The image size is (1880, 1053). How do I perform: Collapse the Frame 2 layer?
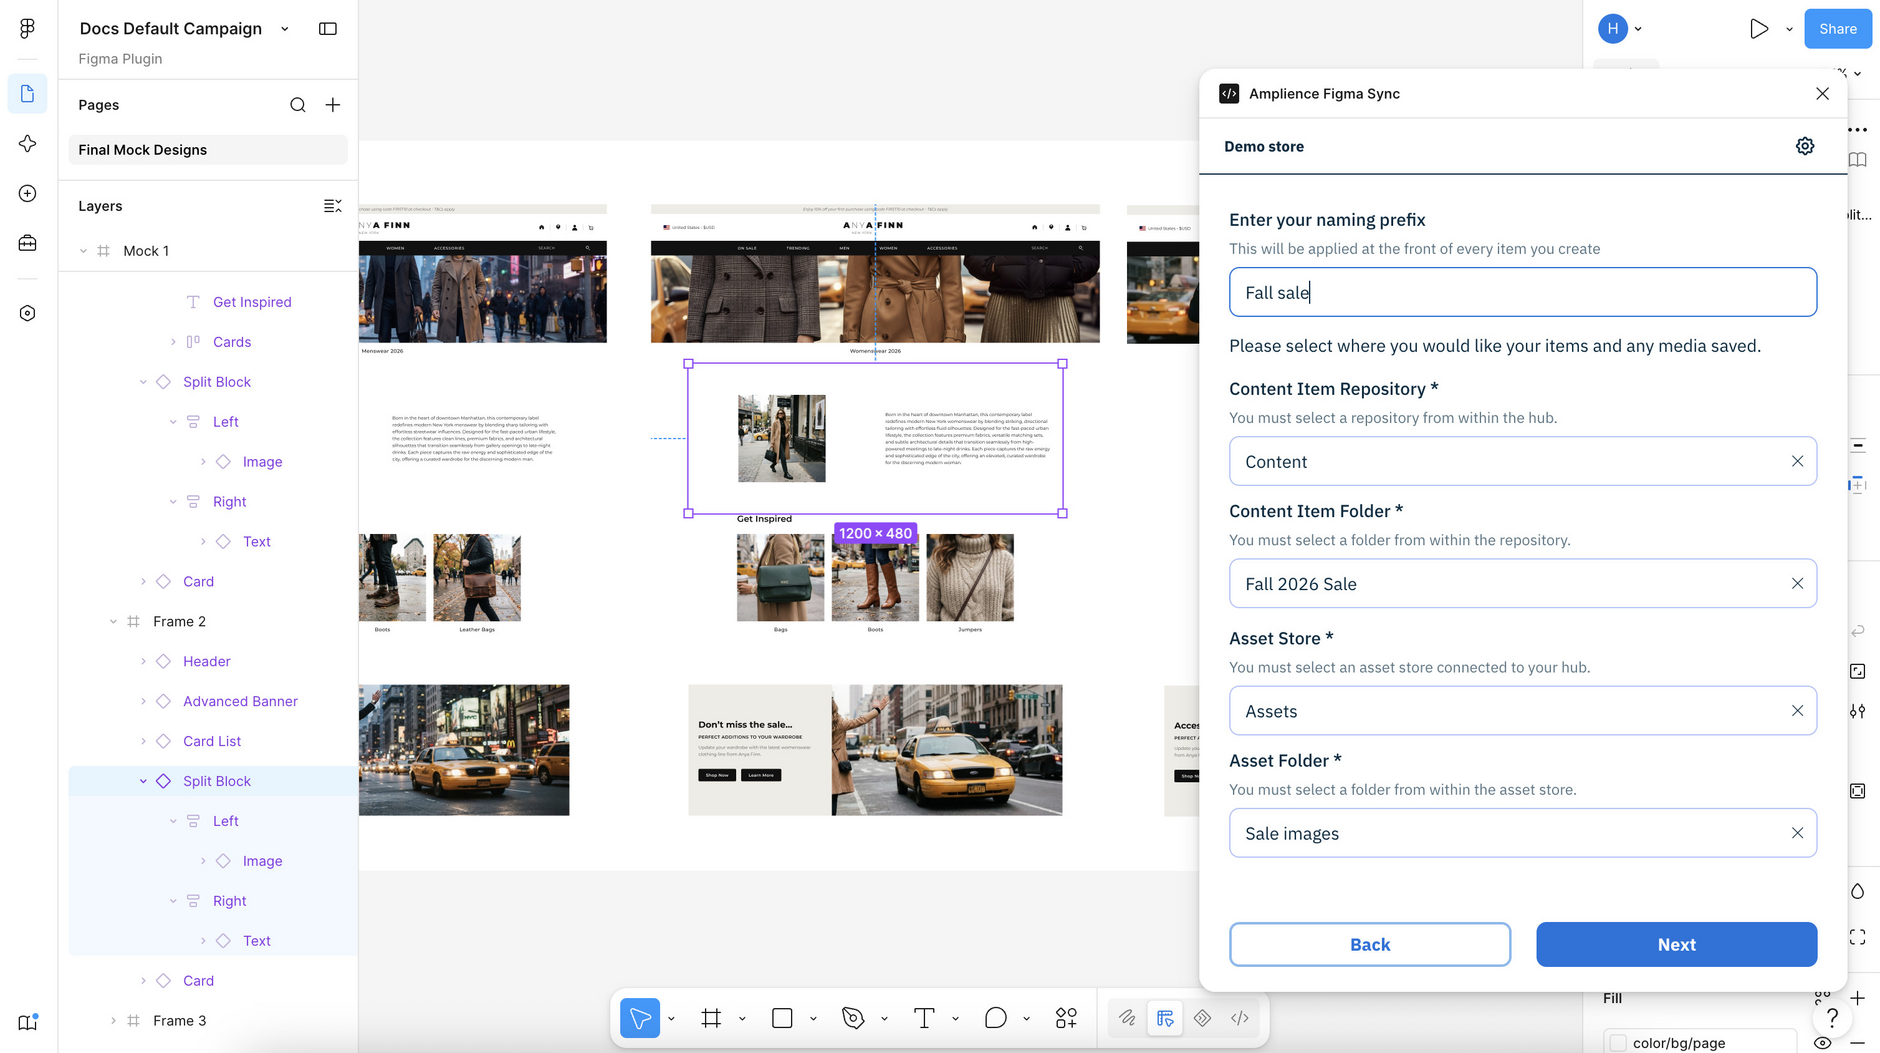coord(113,622)
